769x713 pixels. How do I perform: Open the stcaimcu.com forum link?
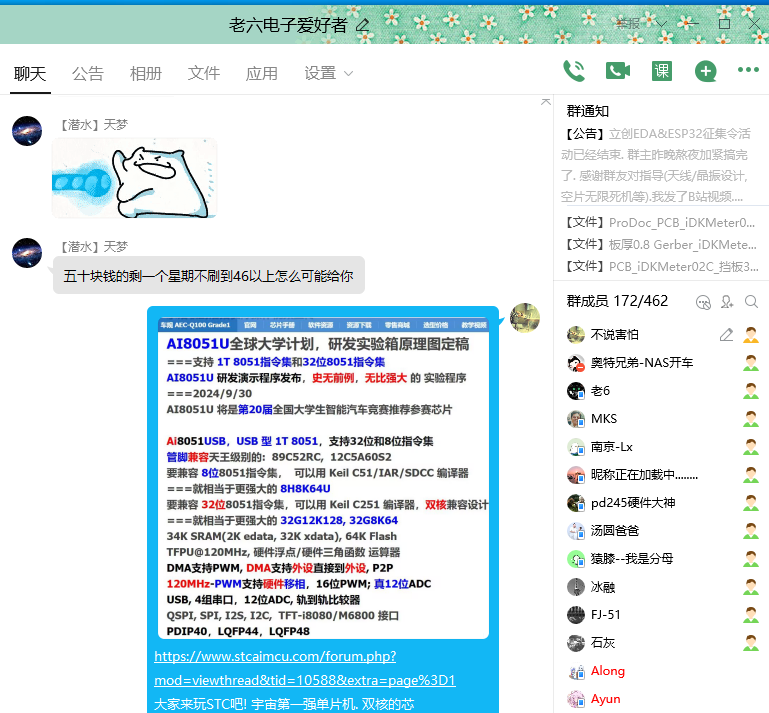[x=305, y=668]
